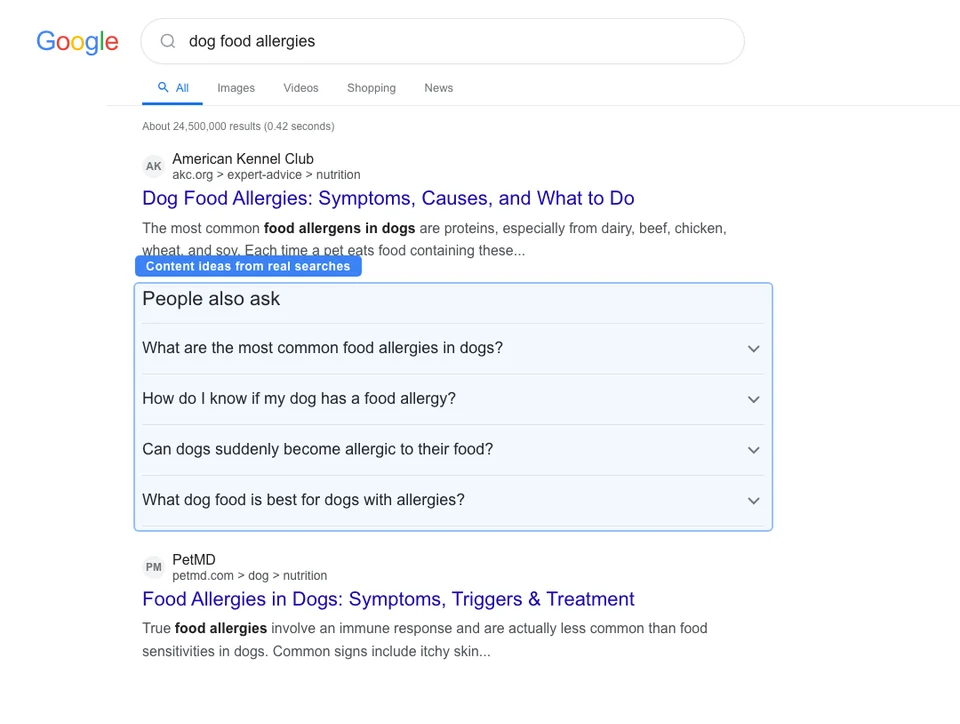
Task: Switch to the Images tab
Action: pyautogui.click(x=236, y=88)
